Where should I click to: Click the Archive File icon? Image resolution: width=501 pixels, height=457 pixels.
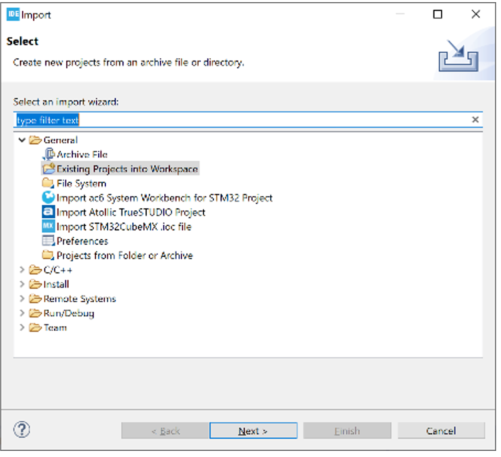48,154
